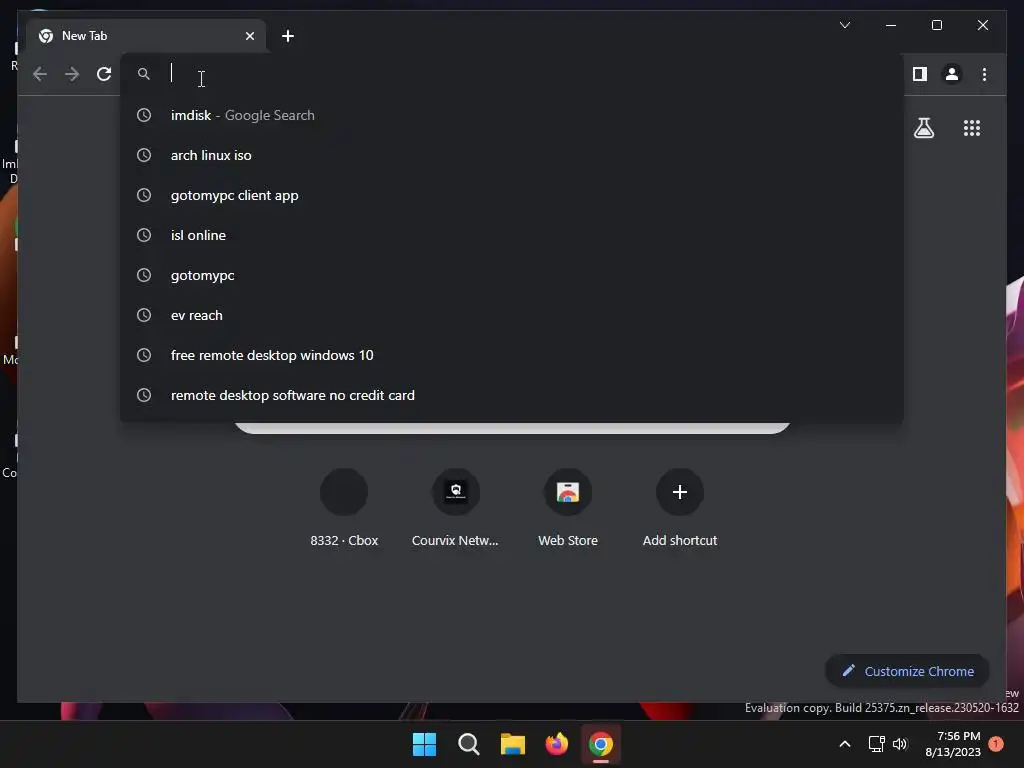Open the Web Store shortcut
The height and width of the screenshot is (768, 1024).
[x=568, y=508]
